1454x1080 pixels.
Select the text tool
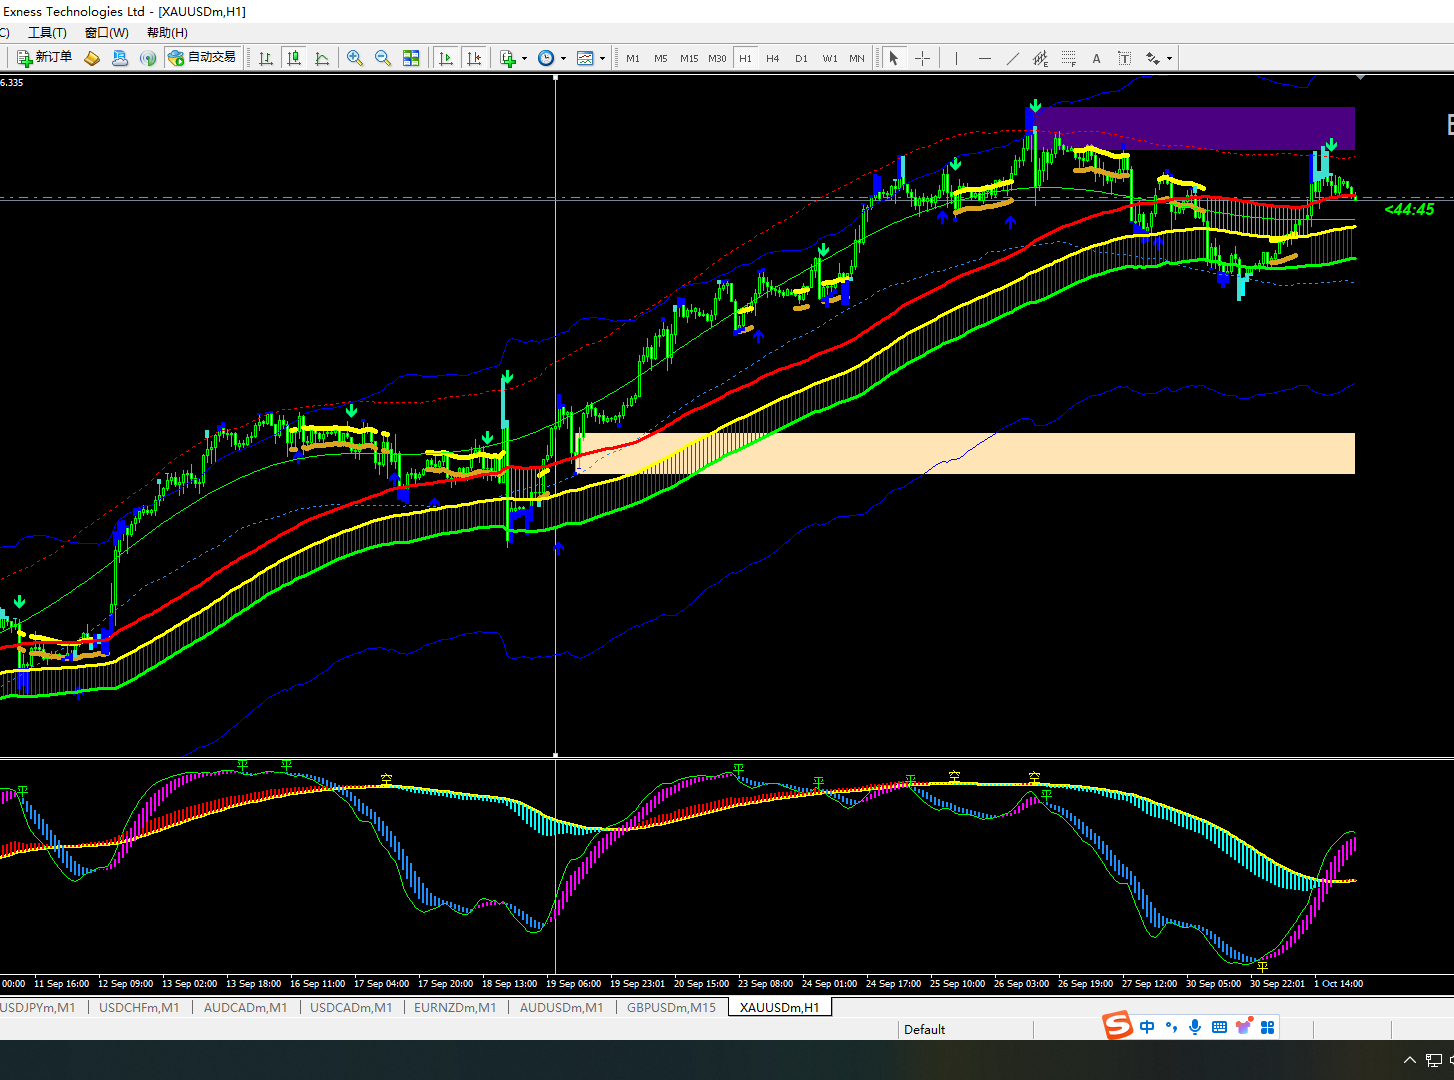[1097, 58]
